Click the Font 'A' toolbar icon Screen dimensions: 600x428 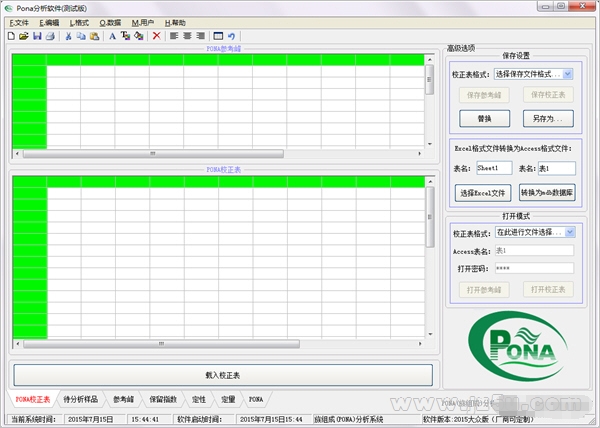(112, 36)
